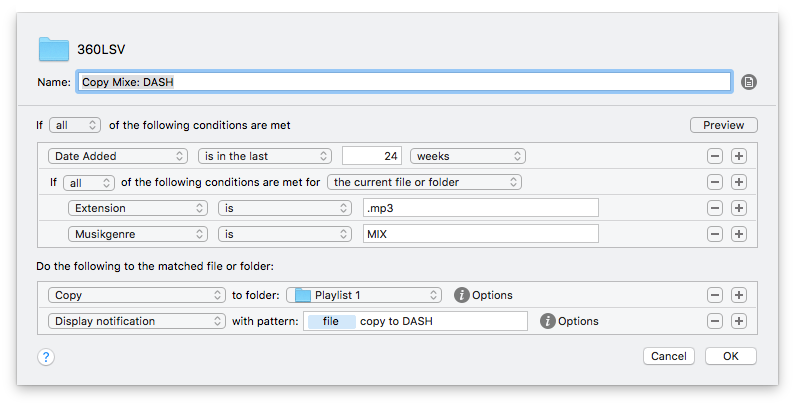Open the Date Added attribute dropdown

(118, 156)
